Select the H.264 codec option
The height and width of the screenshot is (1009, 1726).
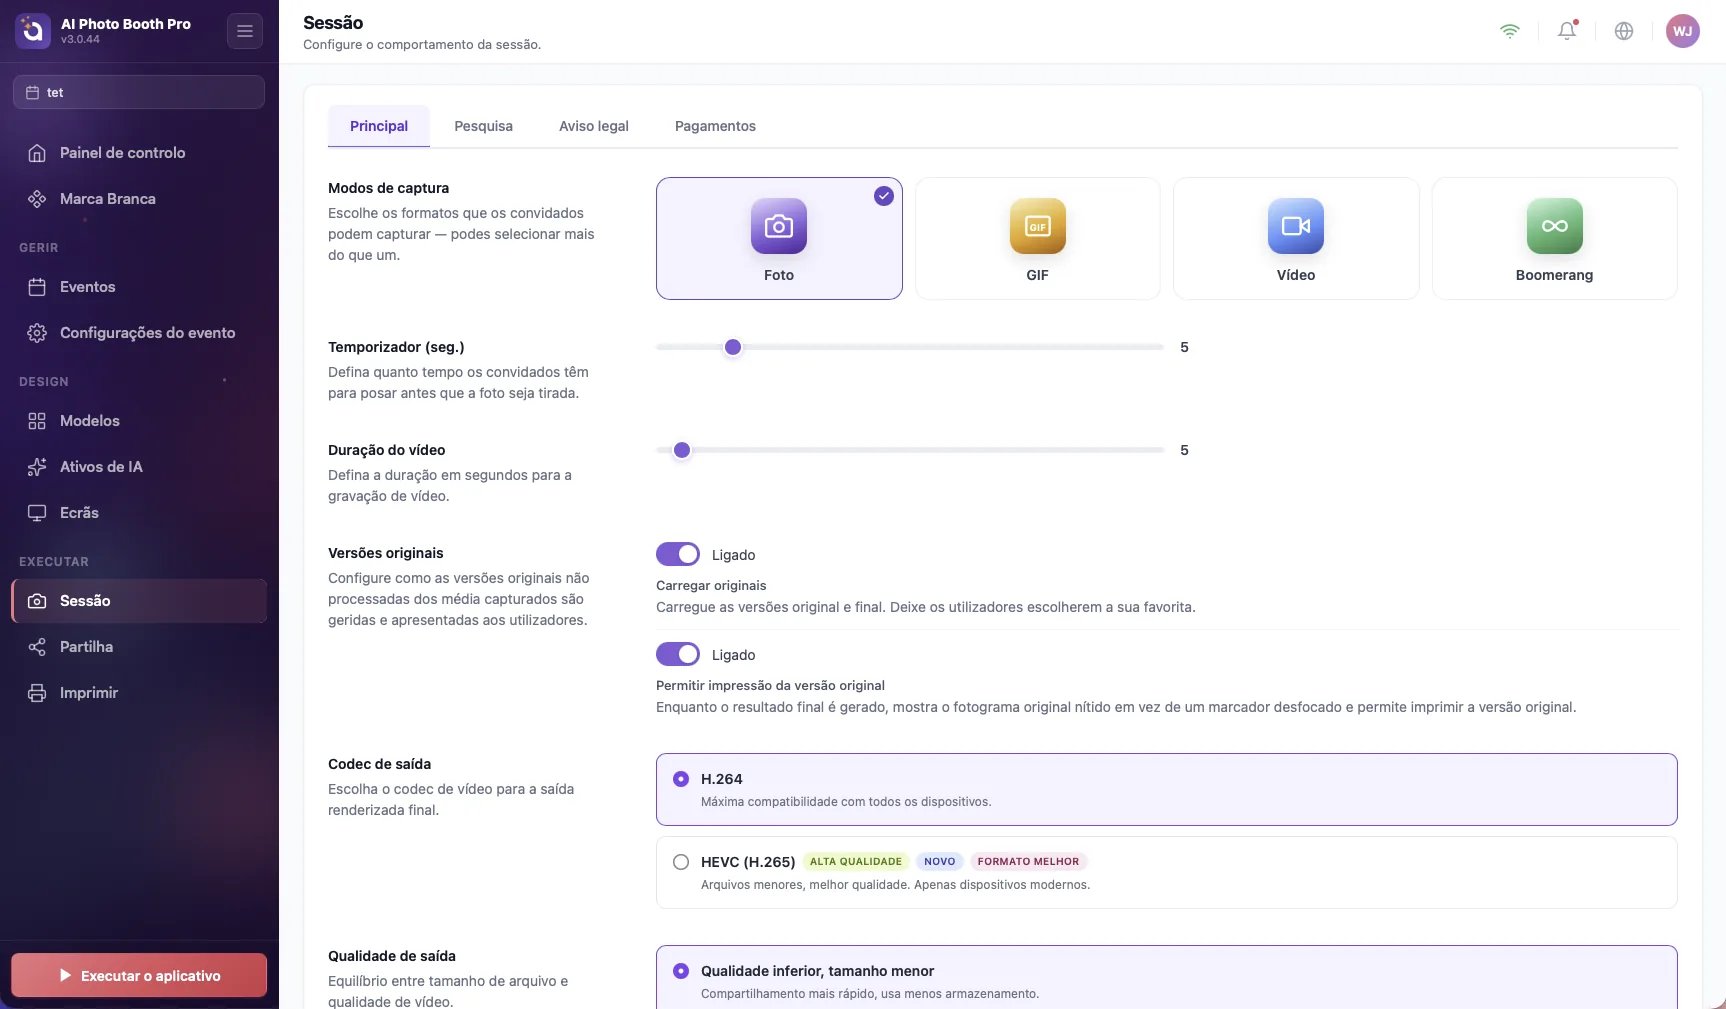point(1166,789)
